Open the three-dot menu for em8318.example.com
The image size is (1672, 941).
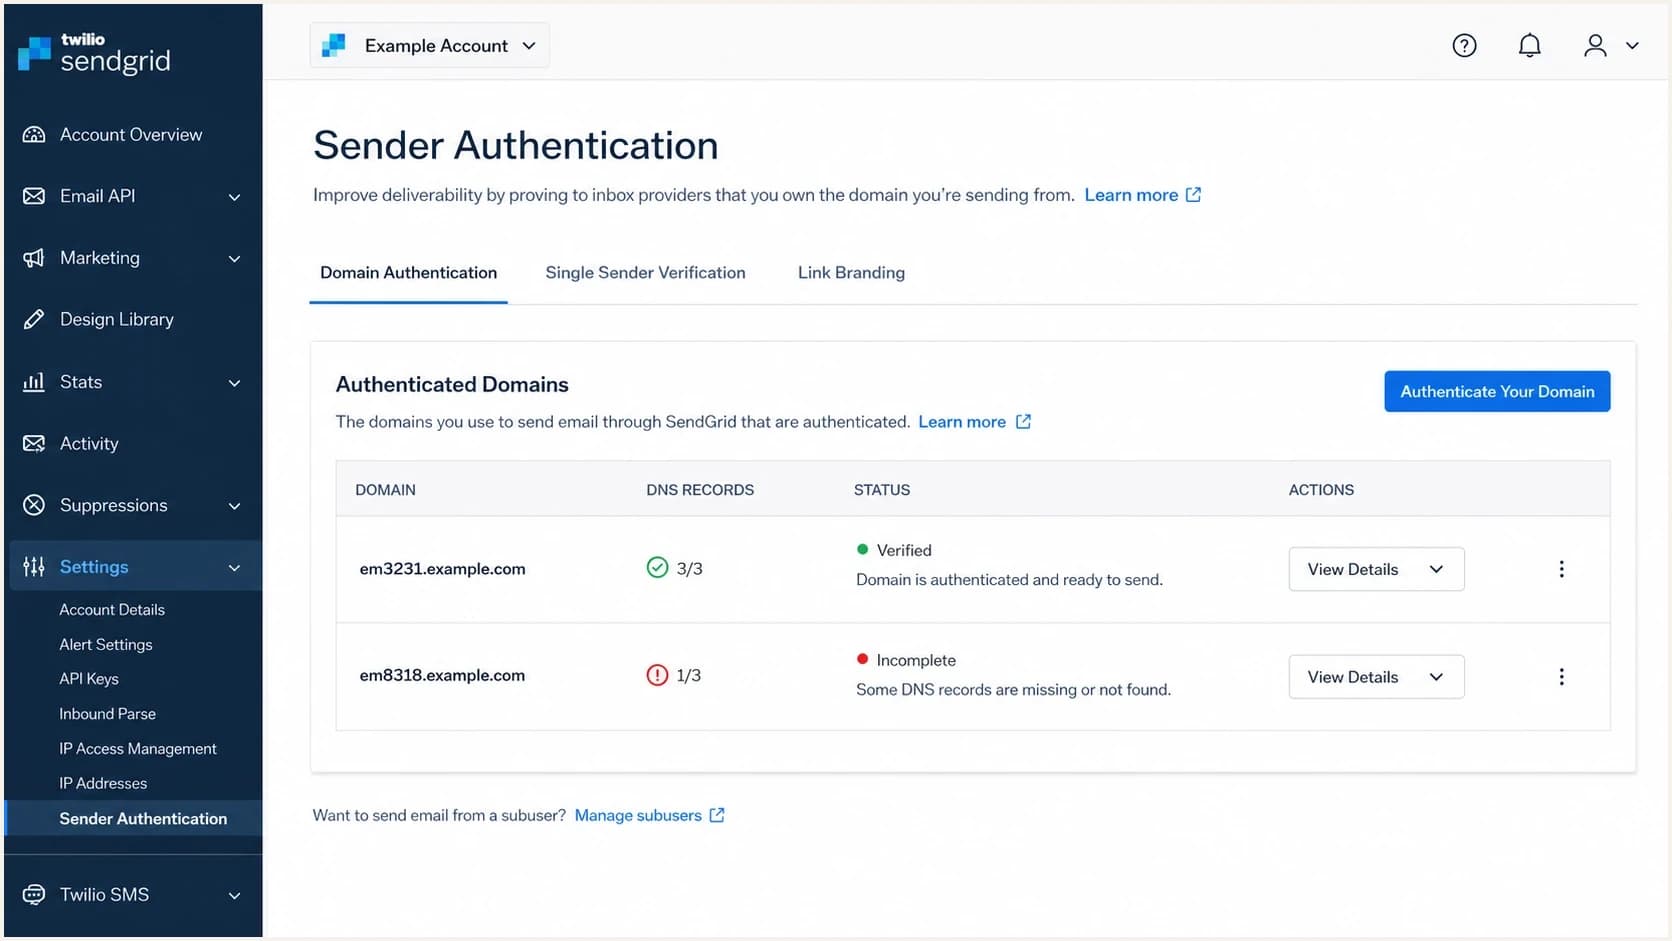coord(1561,677)
